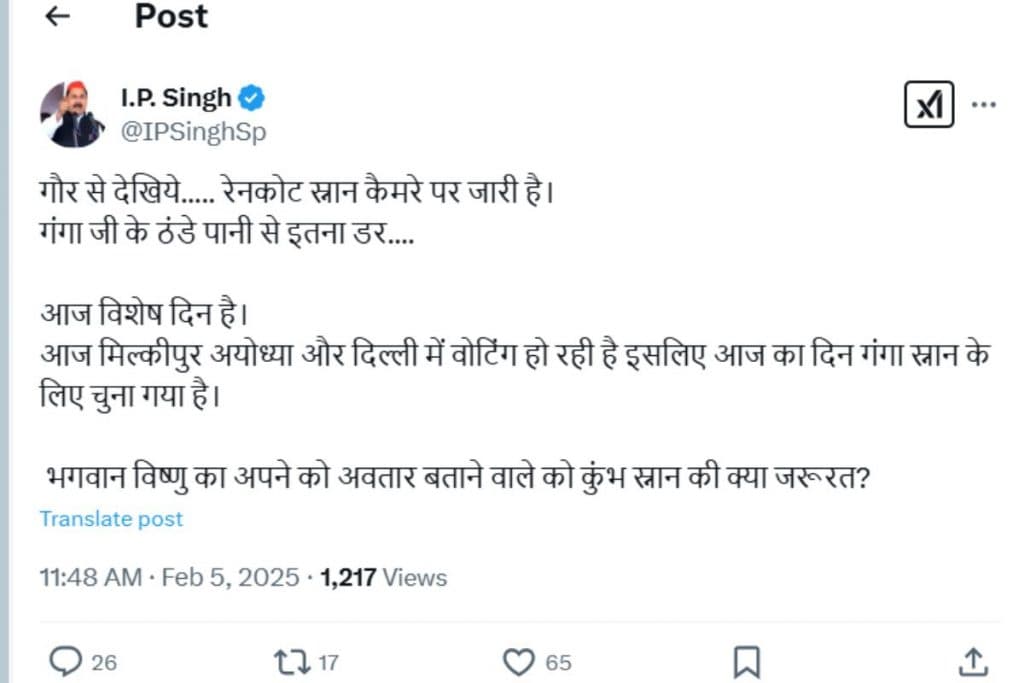Bookmark this post
1024x683 pixels.
click(x=747, y=661)
